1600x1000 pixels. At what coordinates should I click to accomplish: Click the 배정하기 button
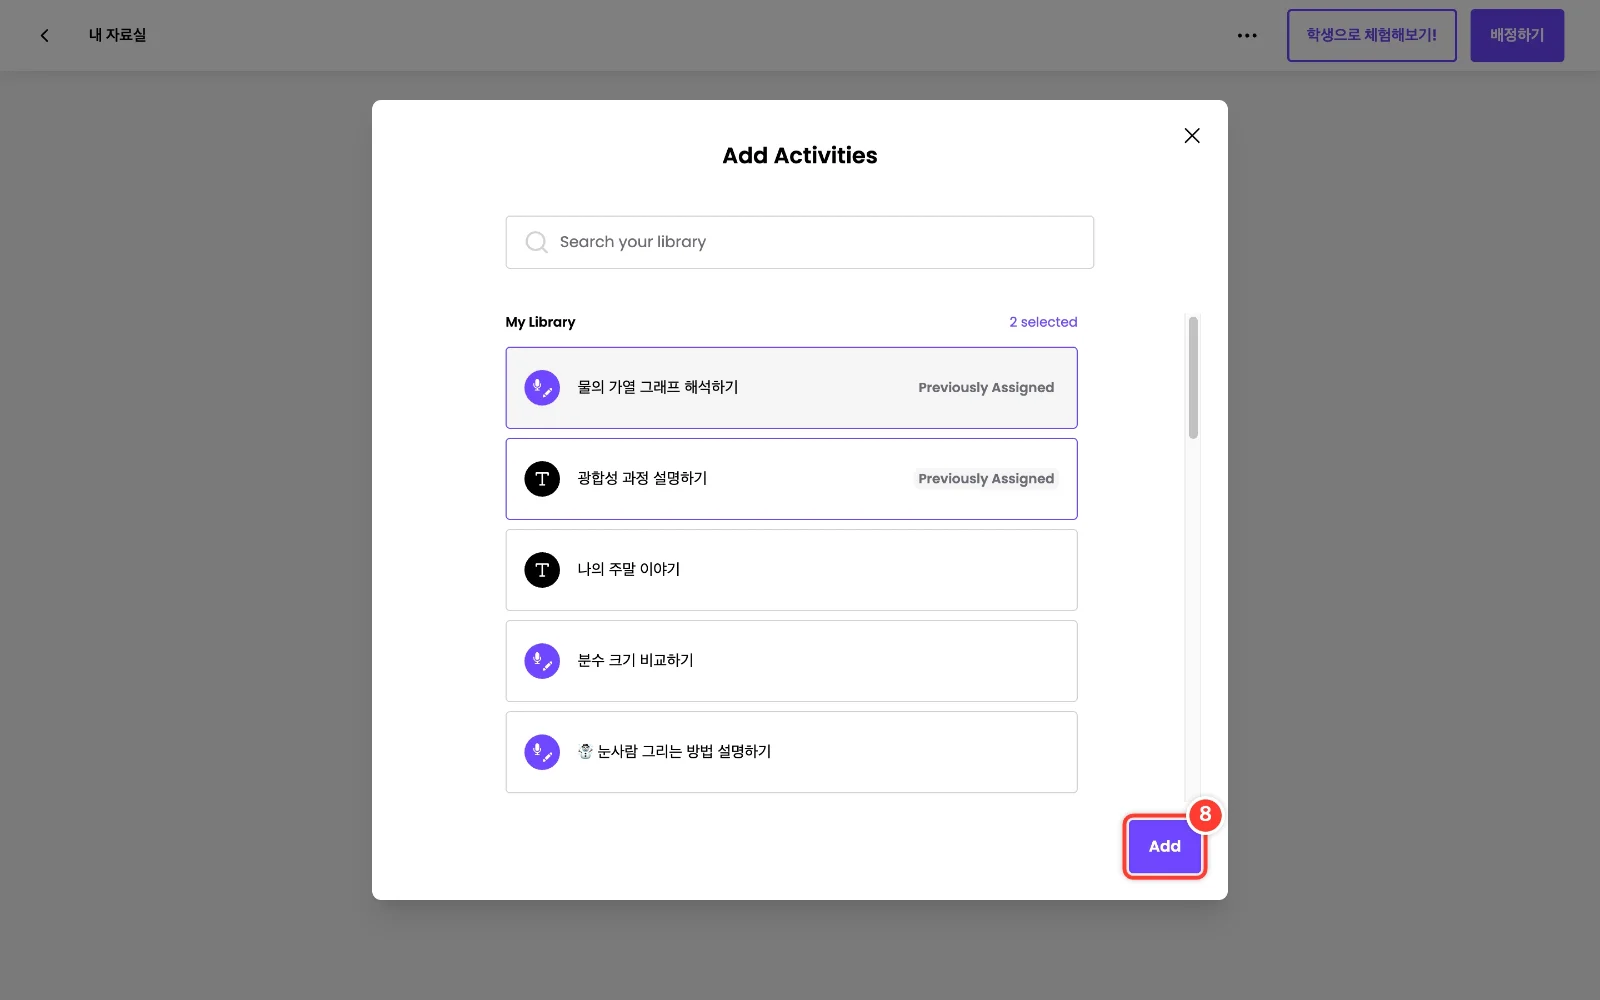tap(1517, 35)
